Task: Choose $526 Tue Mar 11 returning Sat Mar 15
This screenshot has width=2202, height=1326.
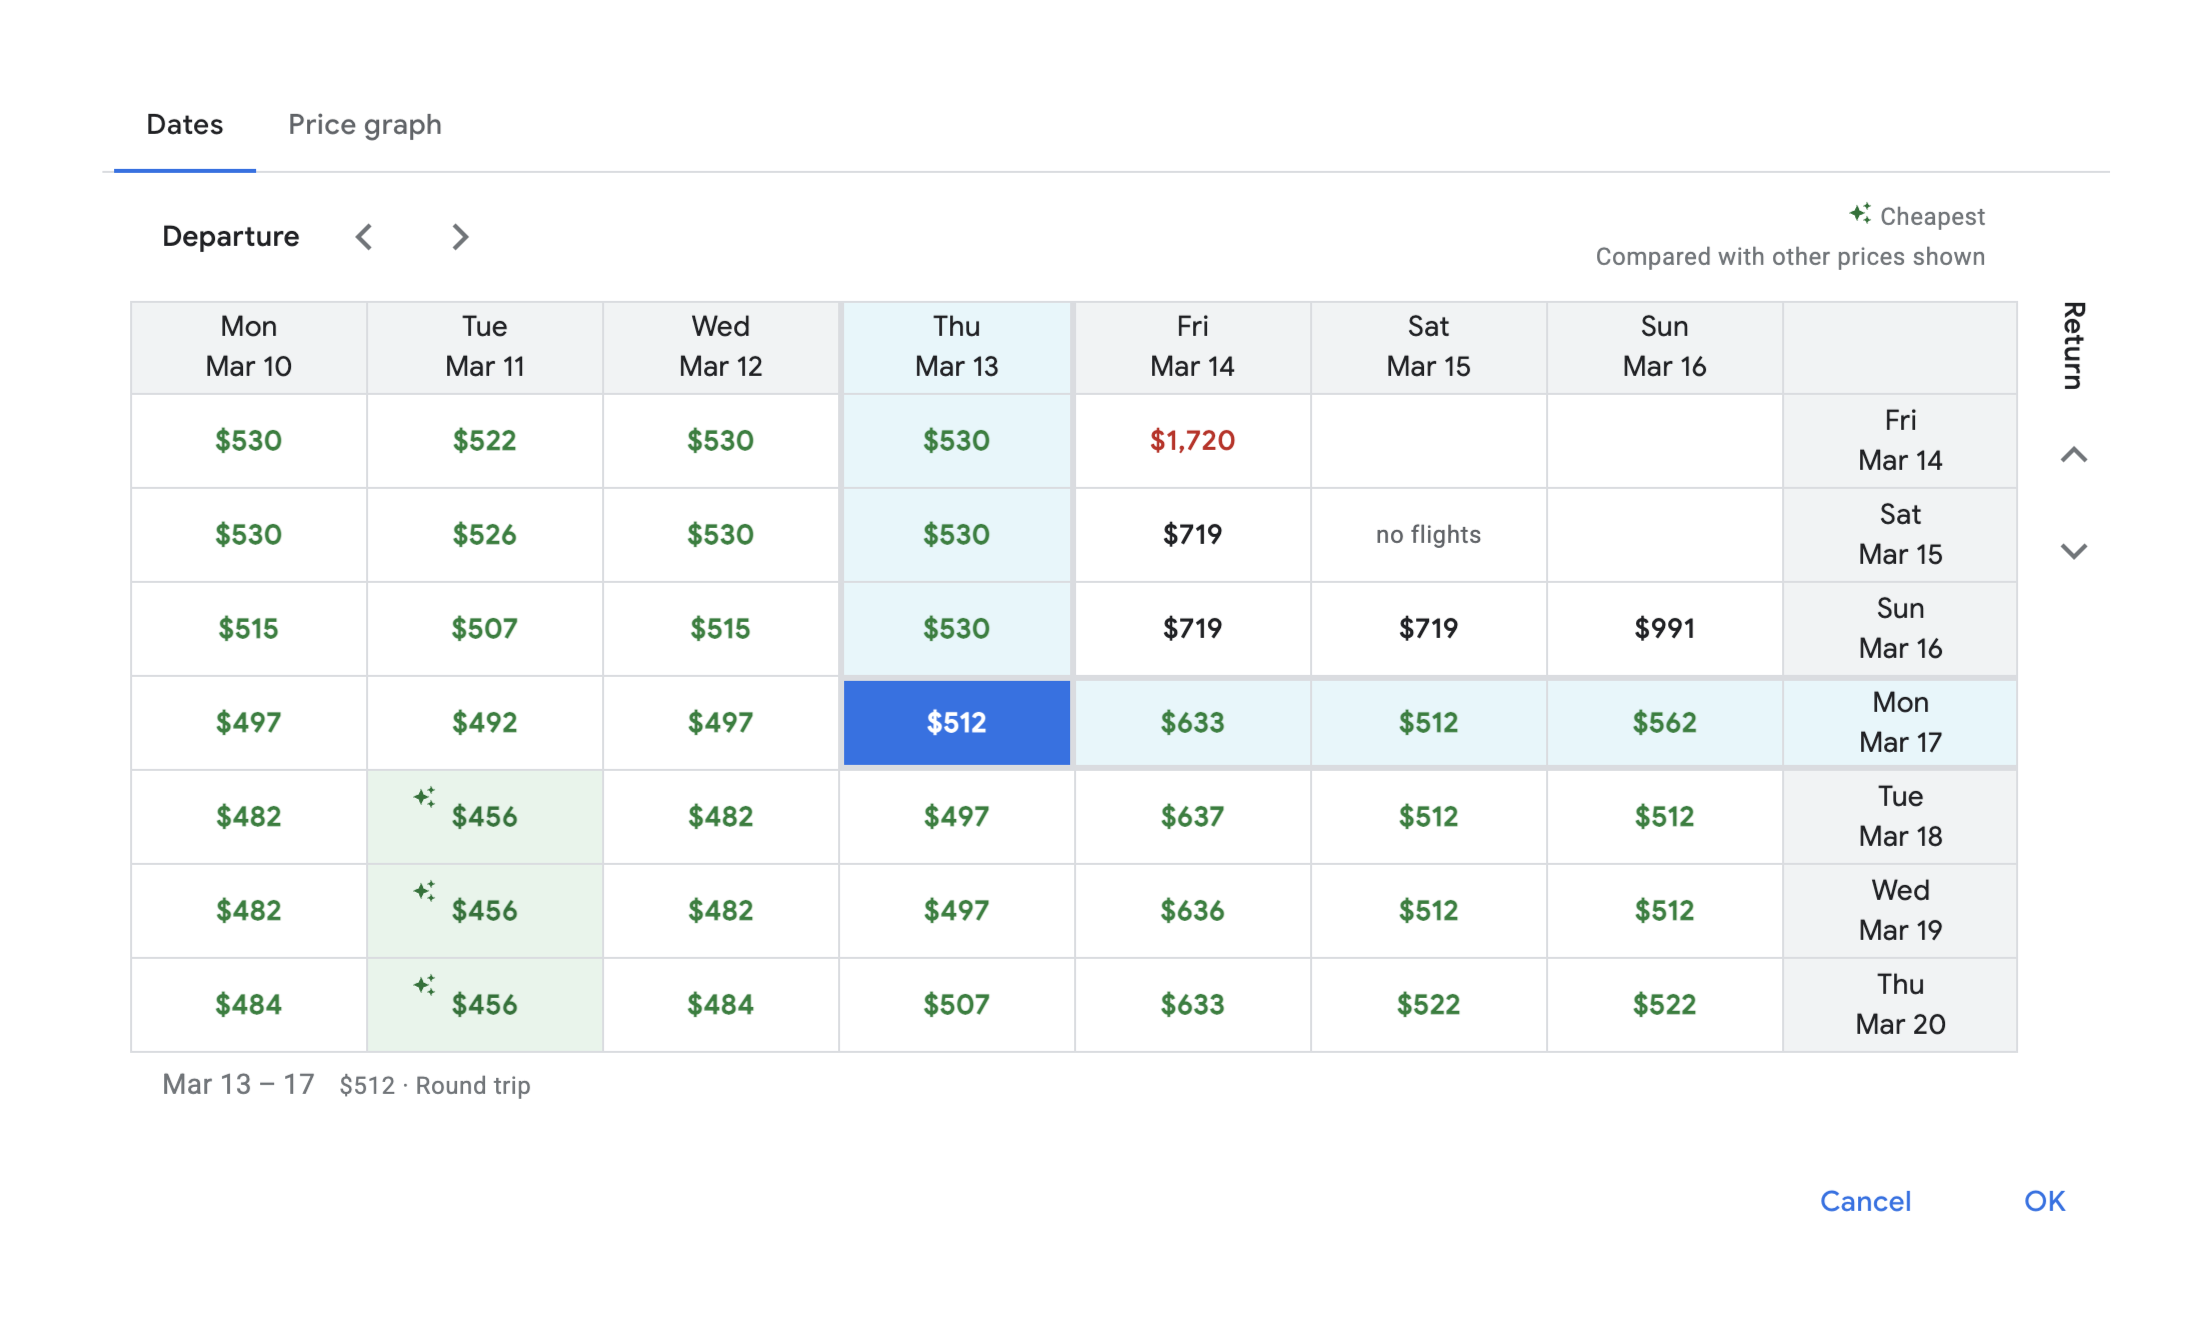Action: coord(485,535)
